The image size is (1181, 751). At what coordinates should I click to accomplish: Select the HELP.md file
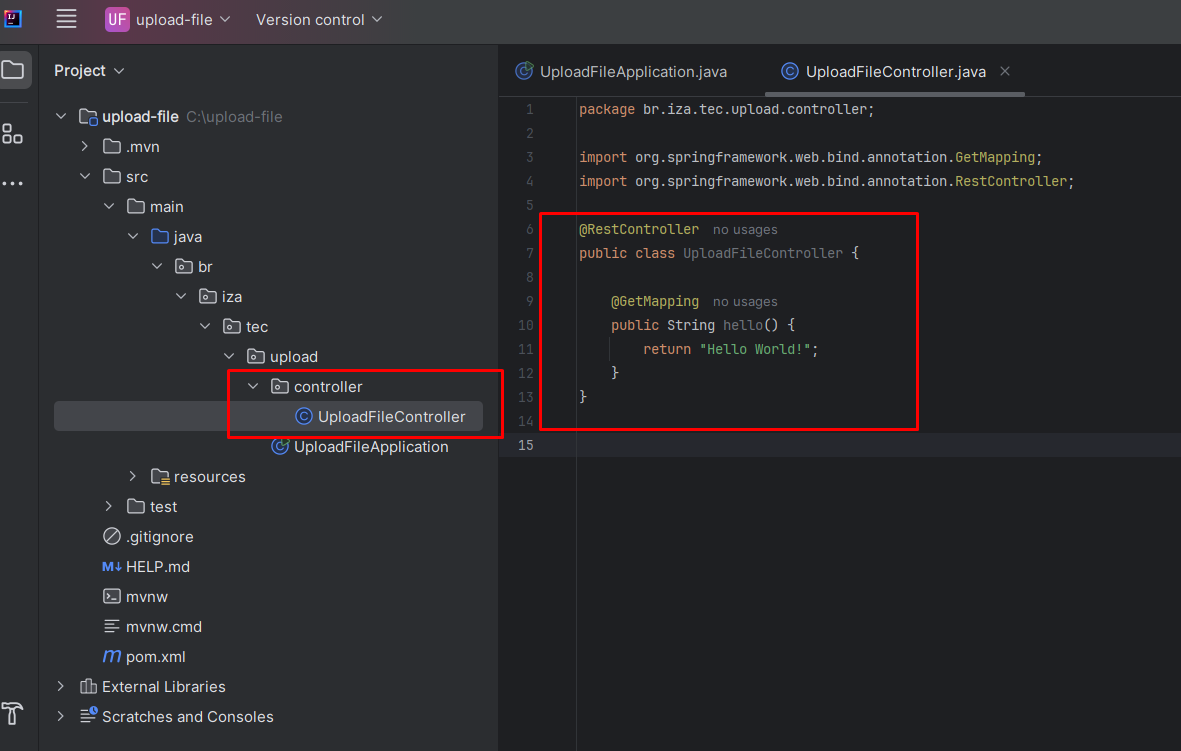click(x=157, y=566)
